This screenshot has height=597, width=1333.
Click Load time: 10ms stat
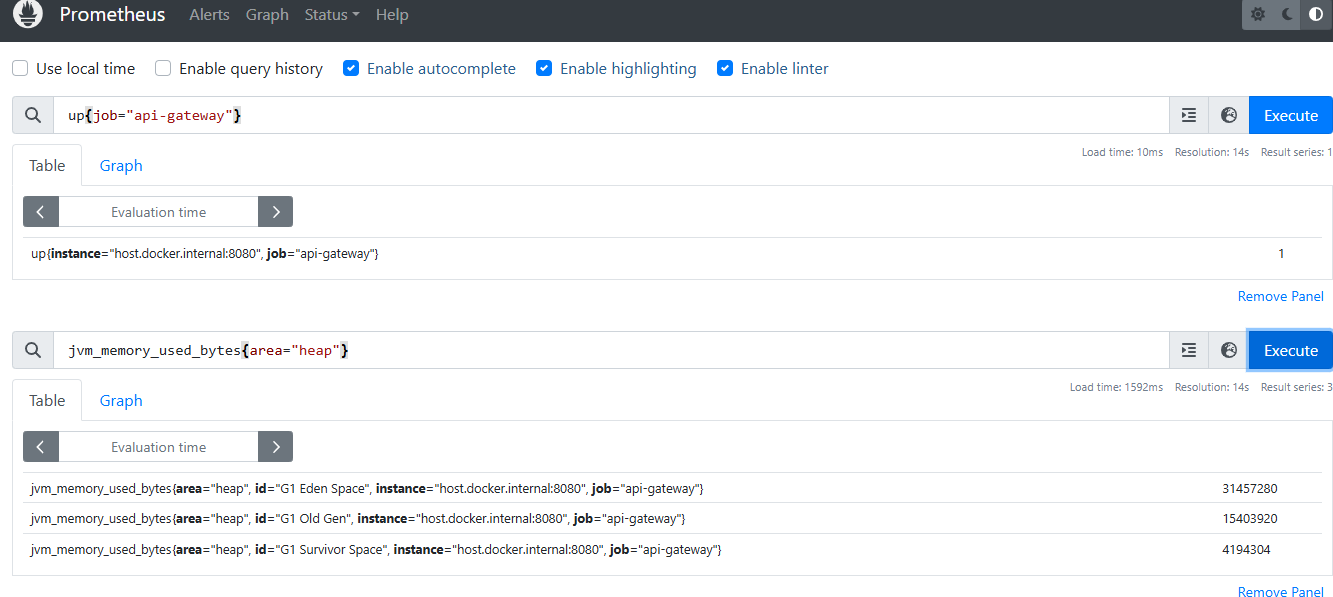pos(1122,152)
